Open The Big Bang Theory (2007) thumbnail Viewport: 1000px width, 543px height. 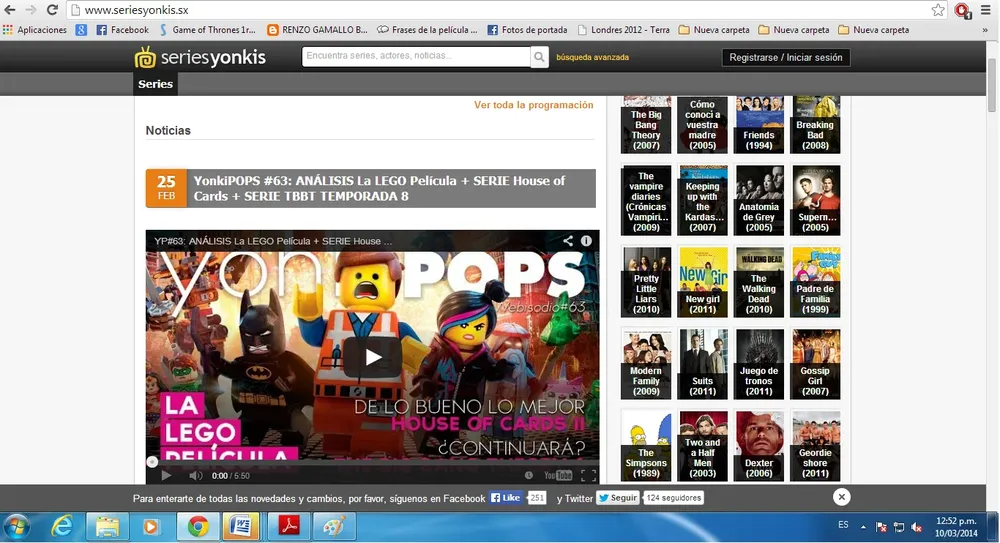(646, 125)
